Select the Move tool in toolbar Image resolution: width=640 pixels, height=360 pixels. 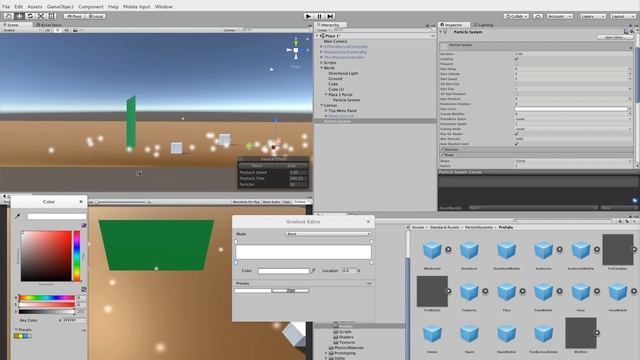[x=20, y=16]
